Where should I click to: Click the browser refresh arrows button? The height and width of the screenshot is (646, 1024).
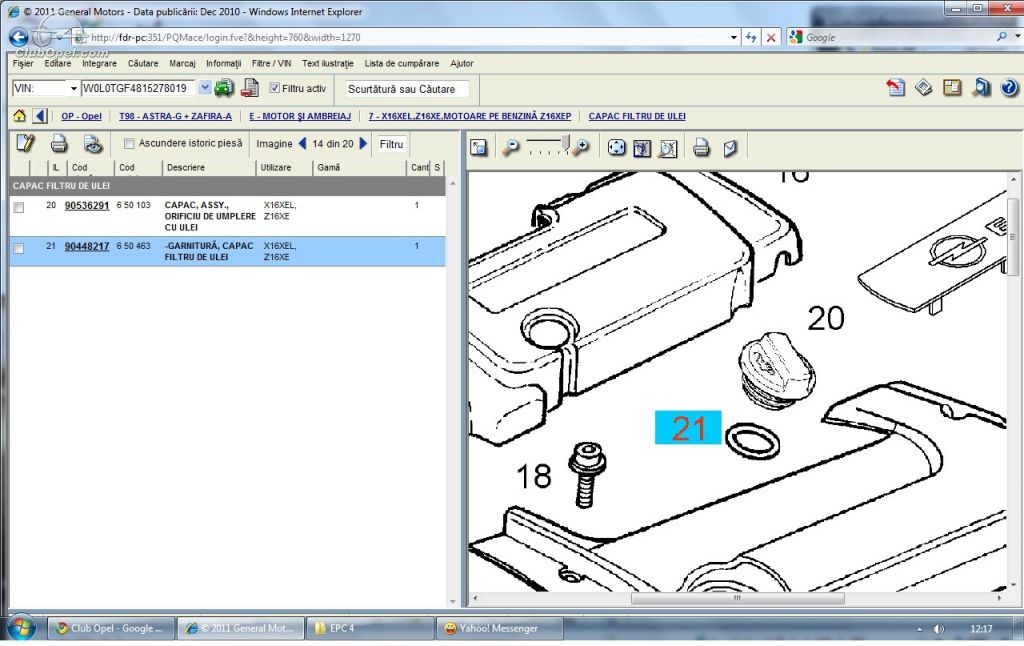(x=751, y=37)
